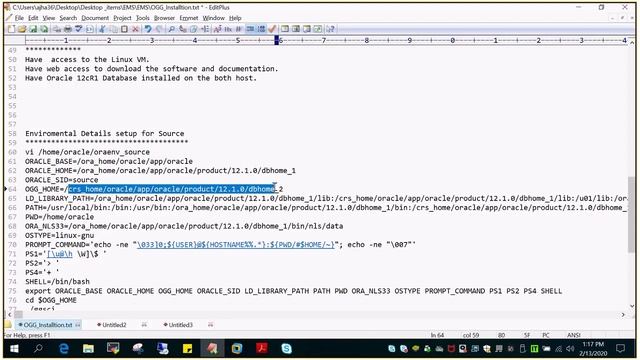Open Skype from the taskbar
This screenshot has width=640, height=360.
pyautogui.click(x=287, y=349)
